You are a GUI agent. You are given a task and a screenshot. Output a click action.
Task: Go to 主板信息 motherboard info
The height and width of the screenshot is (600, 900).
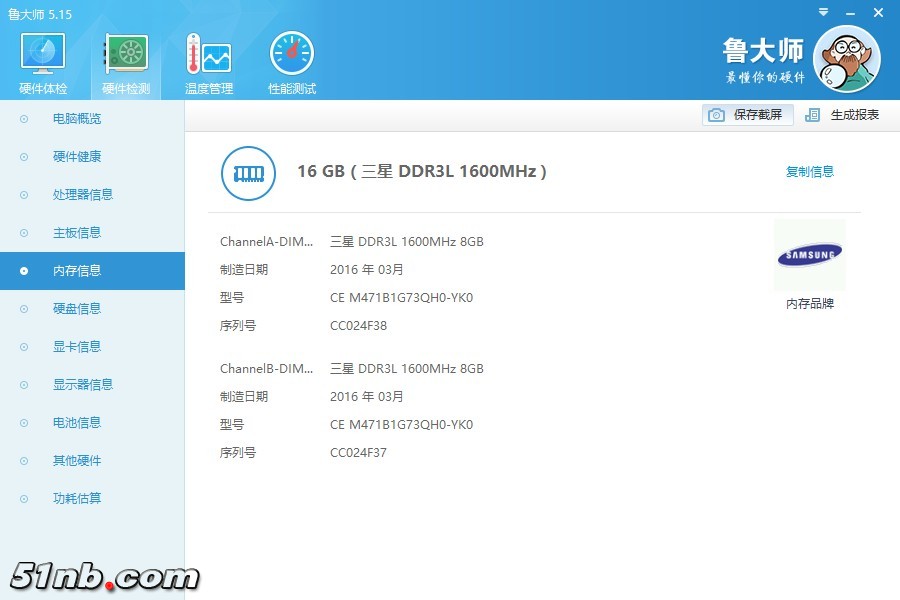(77, 233)
